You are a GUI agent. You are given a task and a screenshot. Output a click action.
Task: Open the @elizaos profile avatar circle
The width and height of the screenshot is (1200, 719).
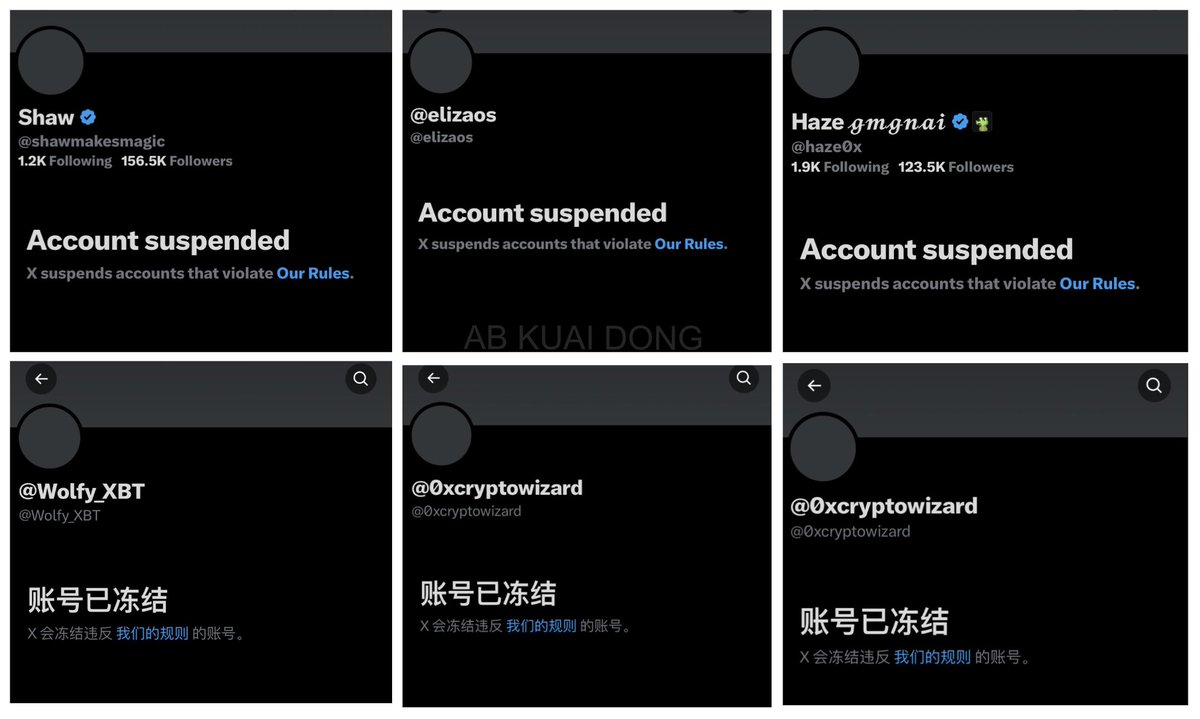(441, 62)
